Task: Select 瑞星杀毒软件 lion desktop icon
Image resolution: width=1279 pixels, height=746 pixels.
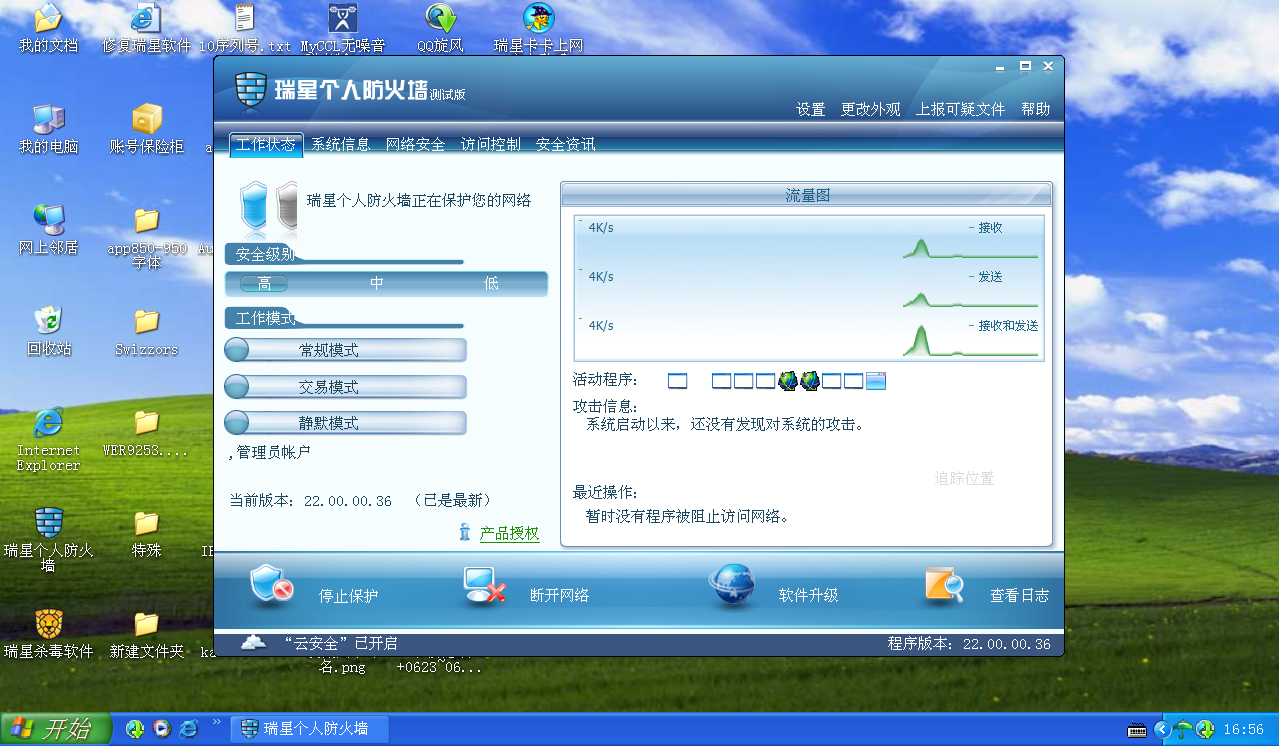Action: pos(48,633)
